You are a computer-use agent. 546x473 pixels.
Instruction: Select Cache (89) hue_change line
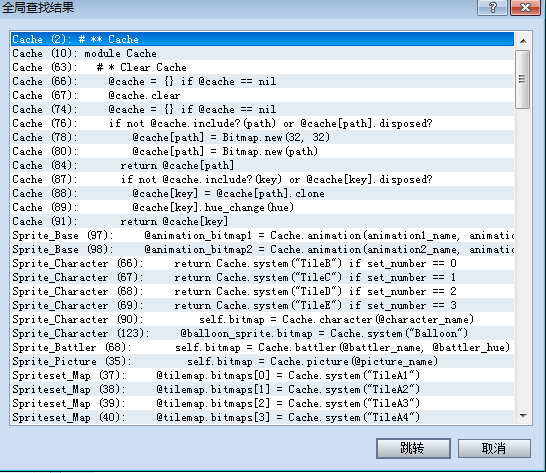click(x=262, y=207)
